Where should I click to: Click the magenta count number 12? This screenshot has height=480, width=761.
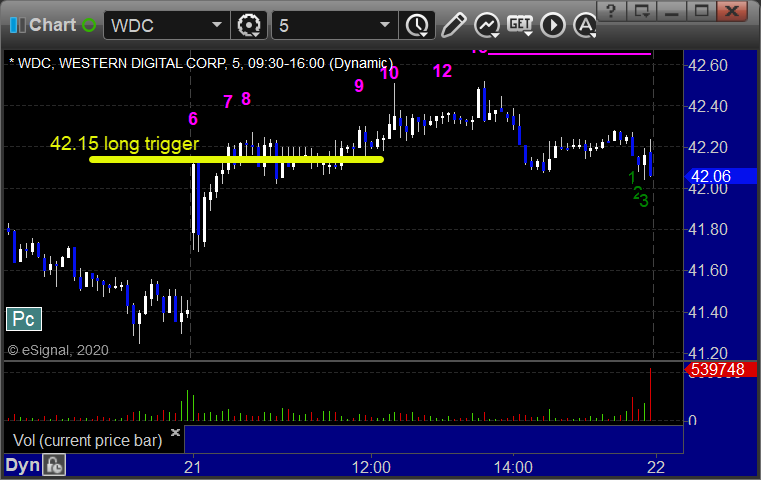442,71
